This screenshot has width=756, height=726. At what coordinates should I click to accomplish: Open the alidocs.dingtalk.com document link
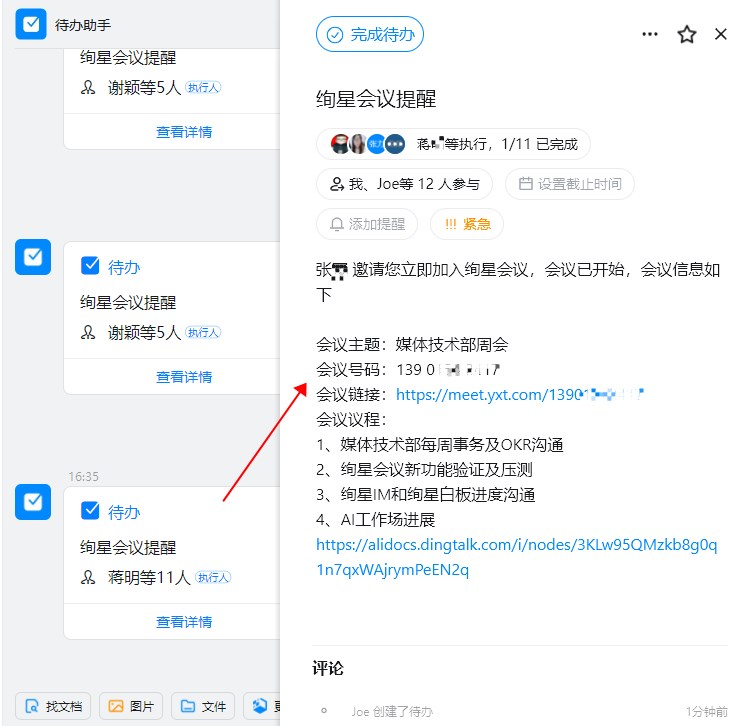(x=516, y=557)
